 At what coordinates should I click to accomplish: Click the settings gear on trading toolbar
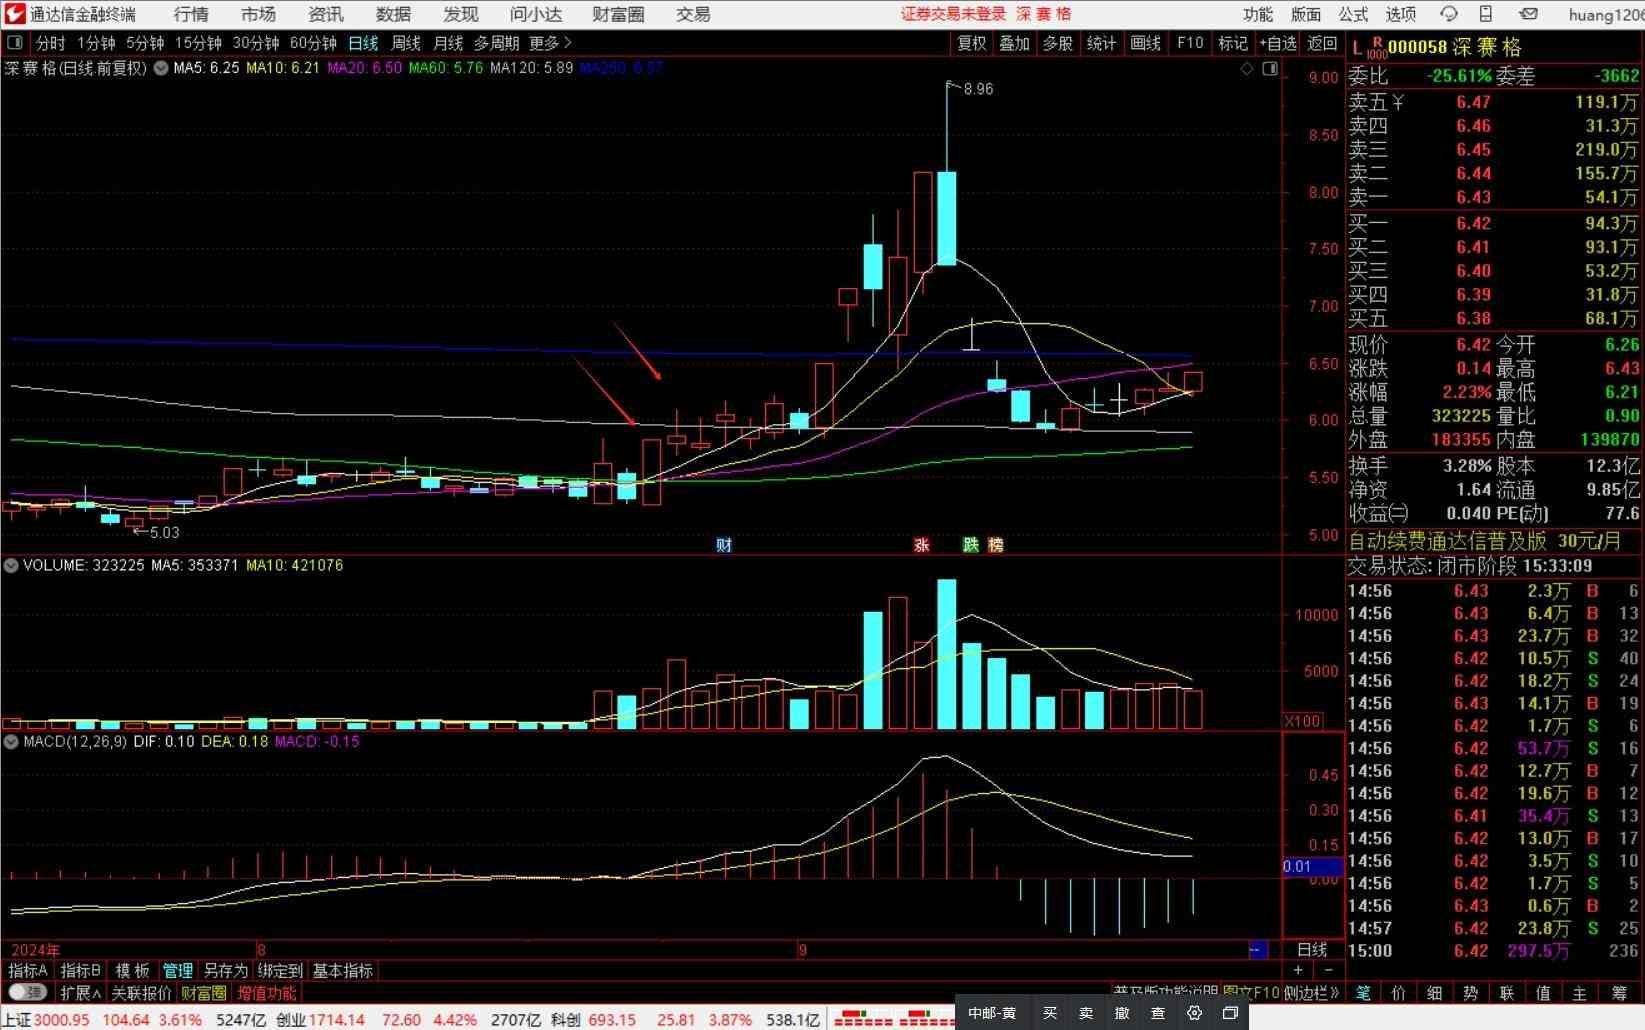pyautogui.click(x=1194, y=1013)
